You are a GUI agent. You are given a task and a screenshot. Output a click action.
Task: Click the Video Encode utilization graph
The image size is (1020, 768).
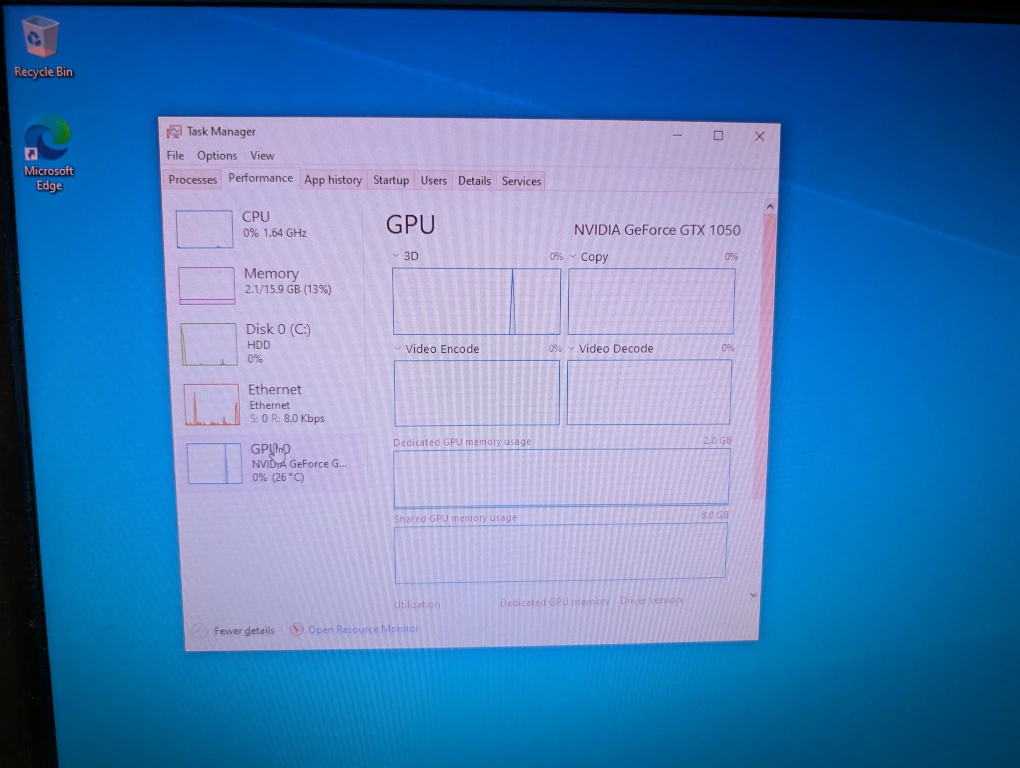pyautogui.click(x=477, y=393)
